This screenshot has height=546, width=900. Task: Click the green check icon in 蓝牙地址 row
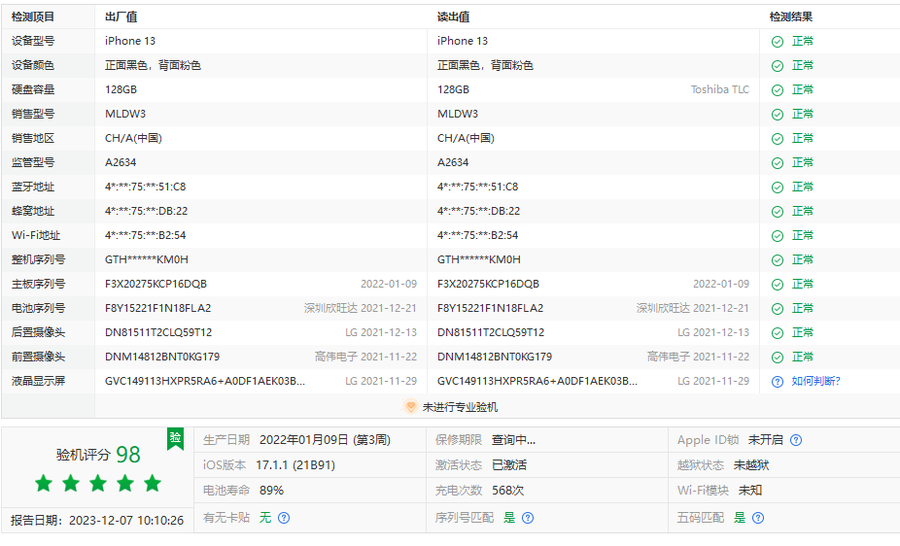pos(777,187)
